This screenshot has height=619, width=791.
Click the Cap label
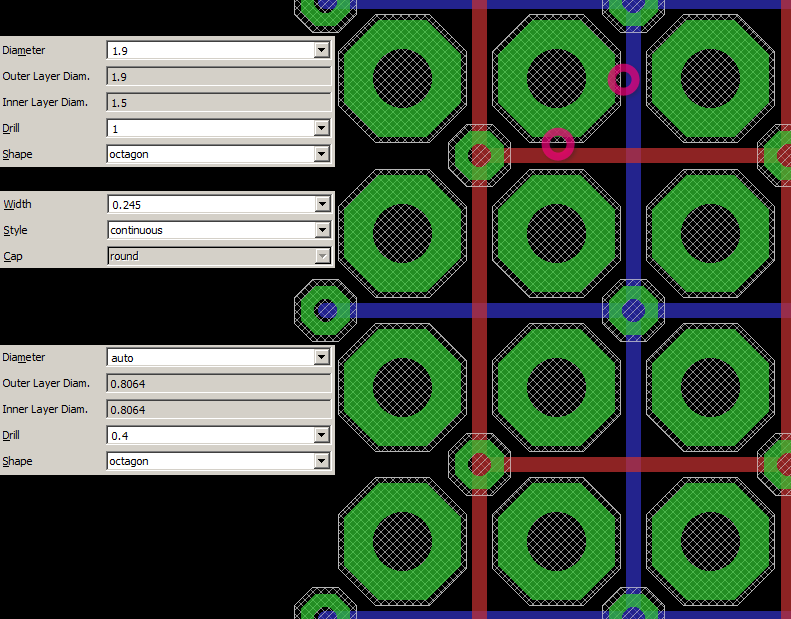13,256
